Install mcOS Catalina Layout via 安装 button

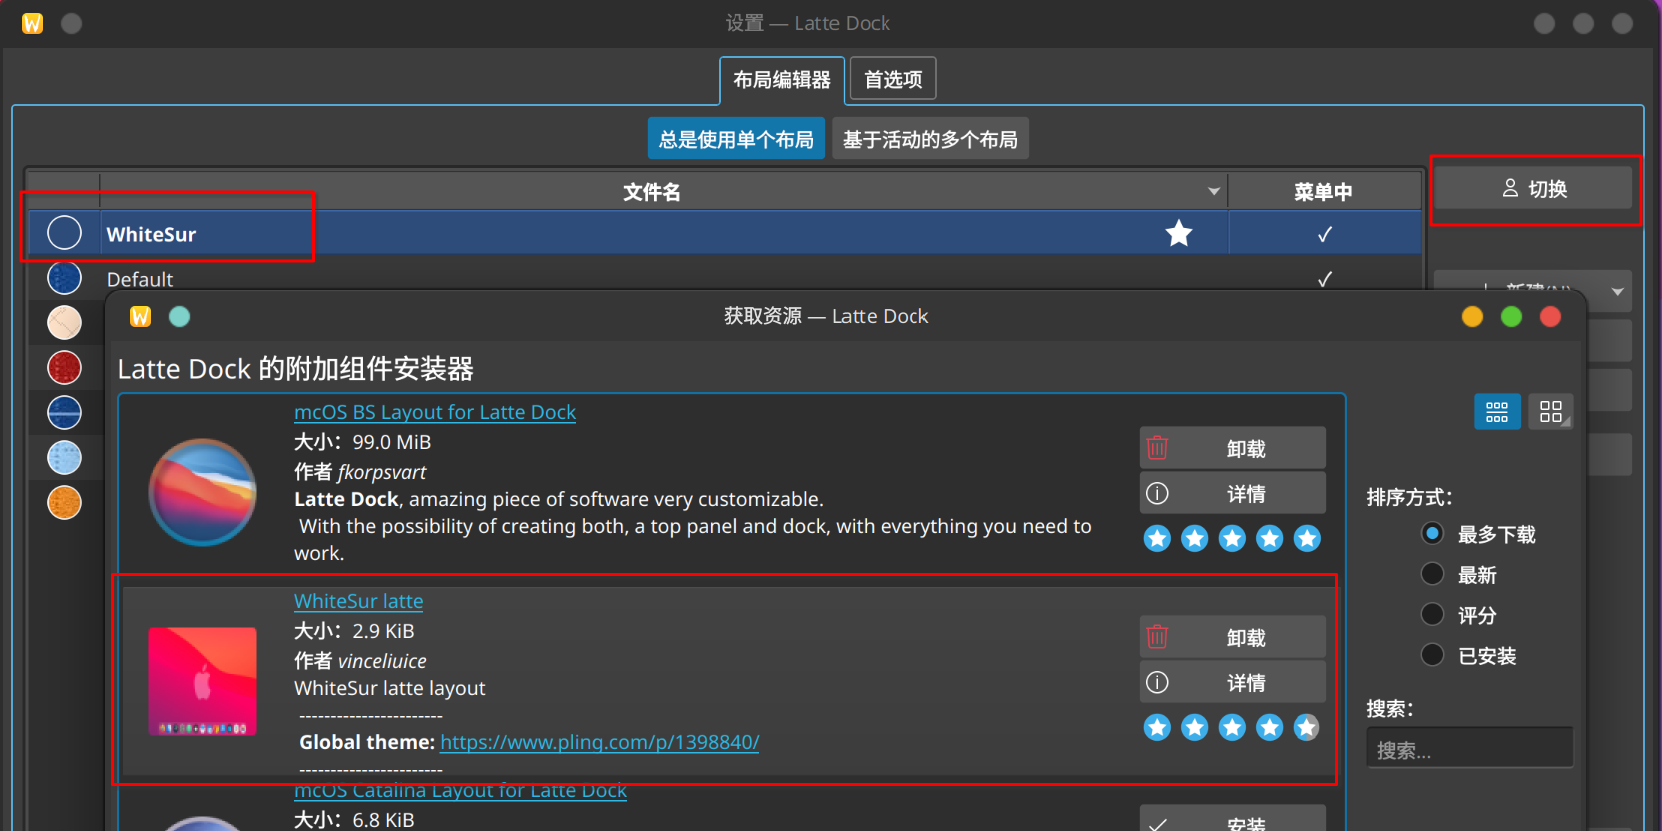pos(1233,820)
